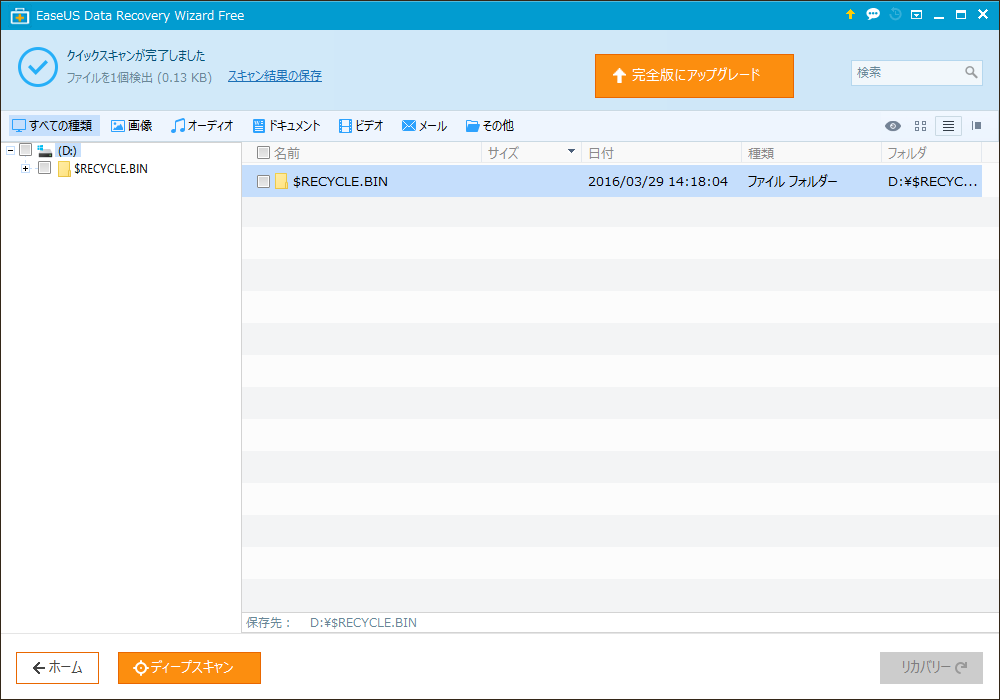Switch to list detail view

coord(948,126)
